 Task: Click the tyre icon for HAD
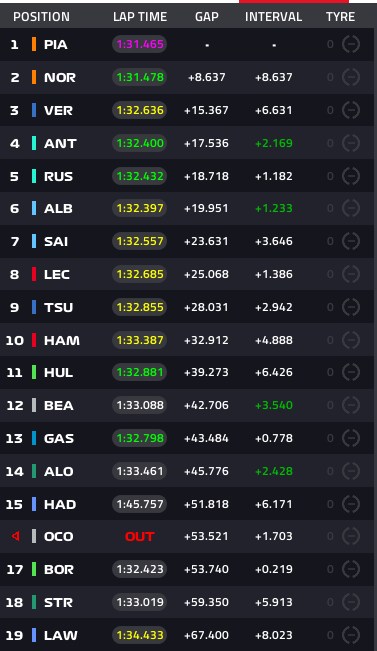[350, 504]
